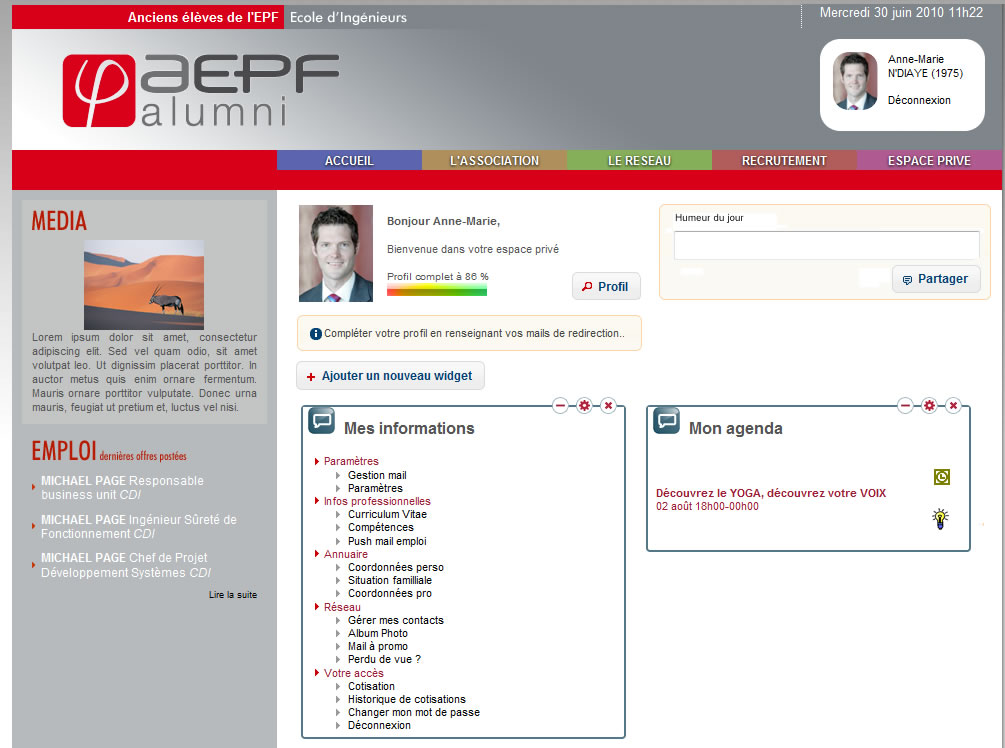The height and width of the screenshot is (748, 1005).
Task: Add a new widget with Ajouter button
Action: coord(391,376)
